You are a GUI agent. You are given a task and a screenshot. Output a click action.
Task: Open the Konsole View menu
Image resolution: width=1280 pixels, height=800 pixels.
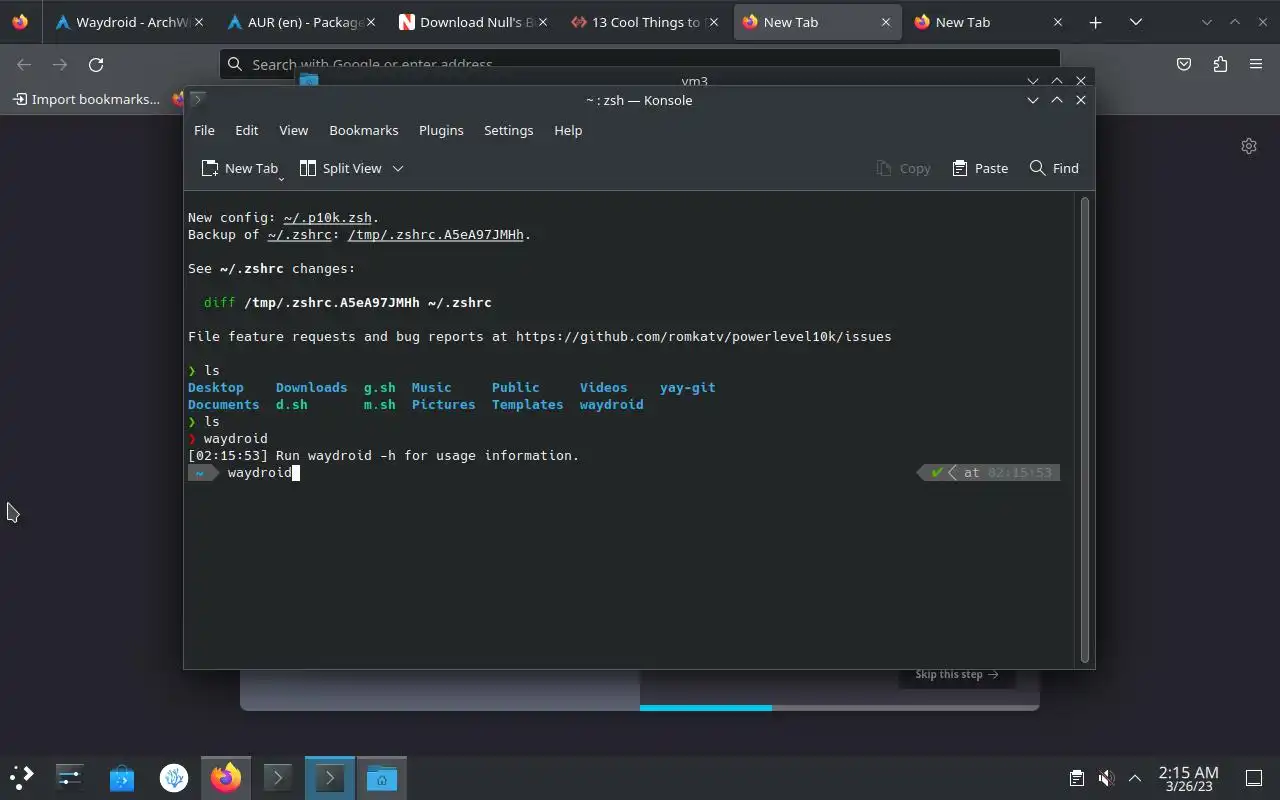(x=293, y=130)
